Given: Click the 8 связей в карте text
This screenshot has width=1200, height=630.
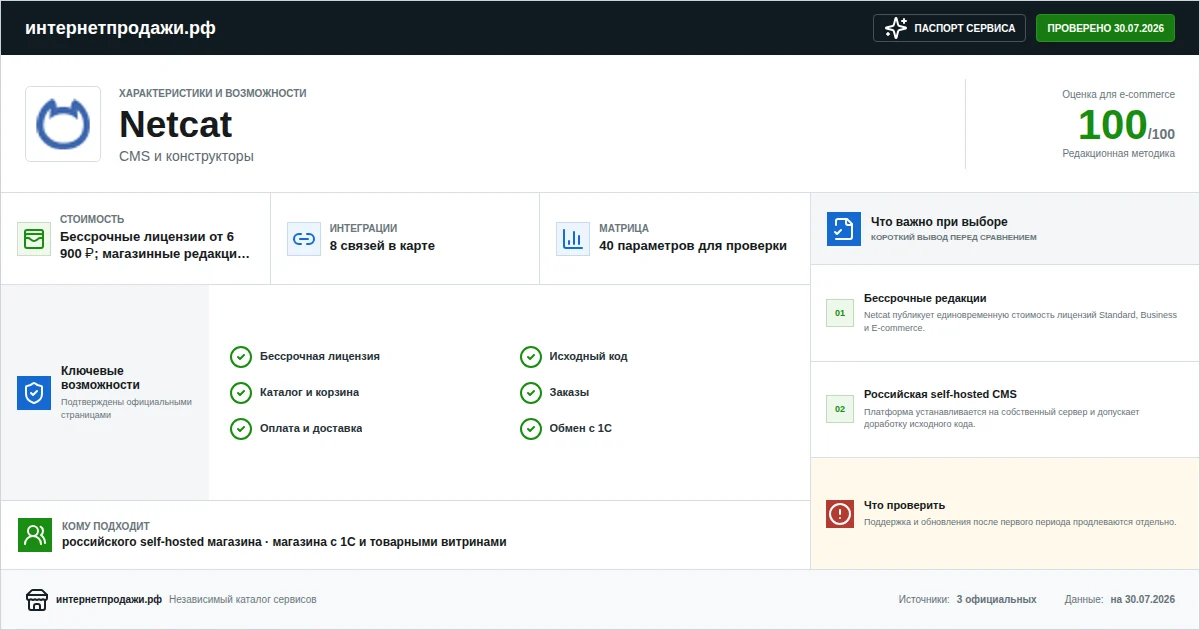Looking at the screenshot, I should click(x=382, y=246).
